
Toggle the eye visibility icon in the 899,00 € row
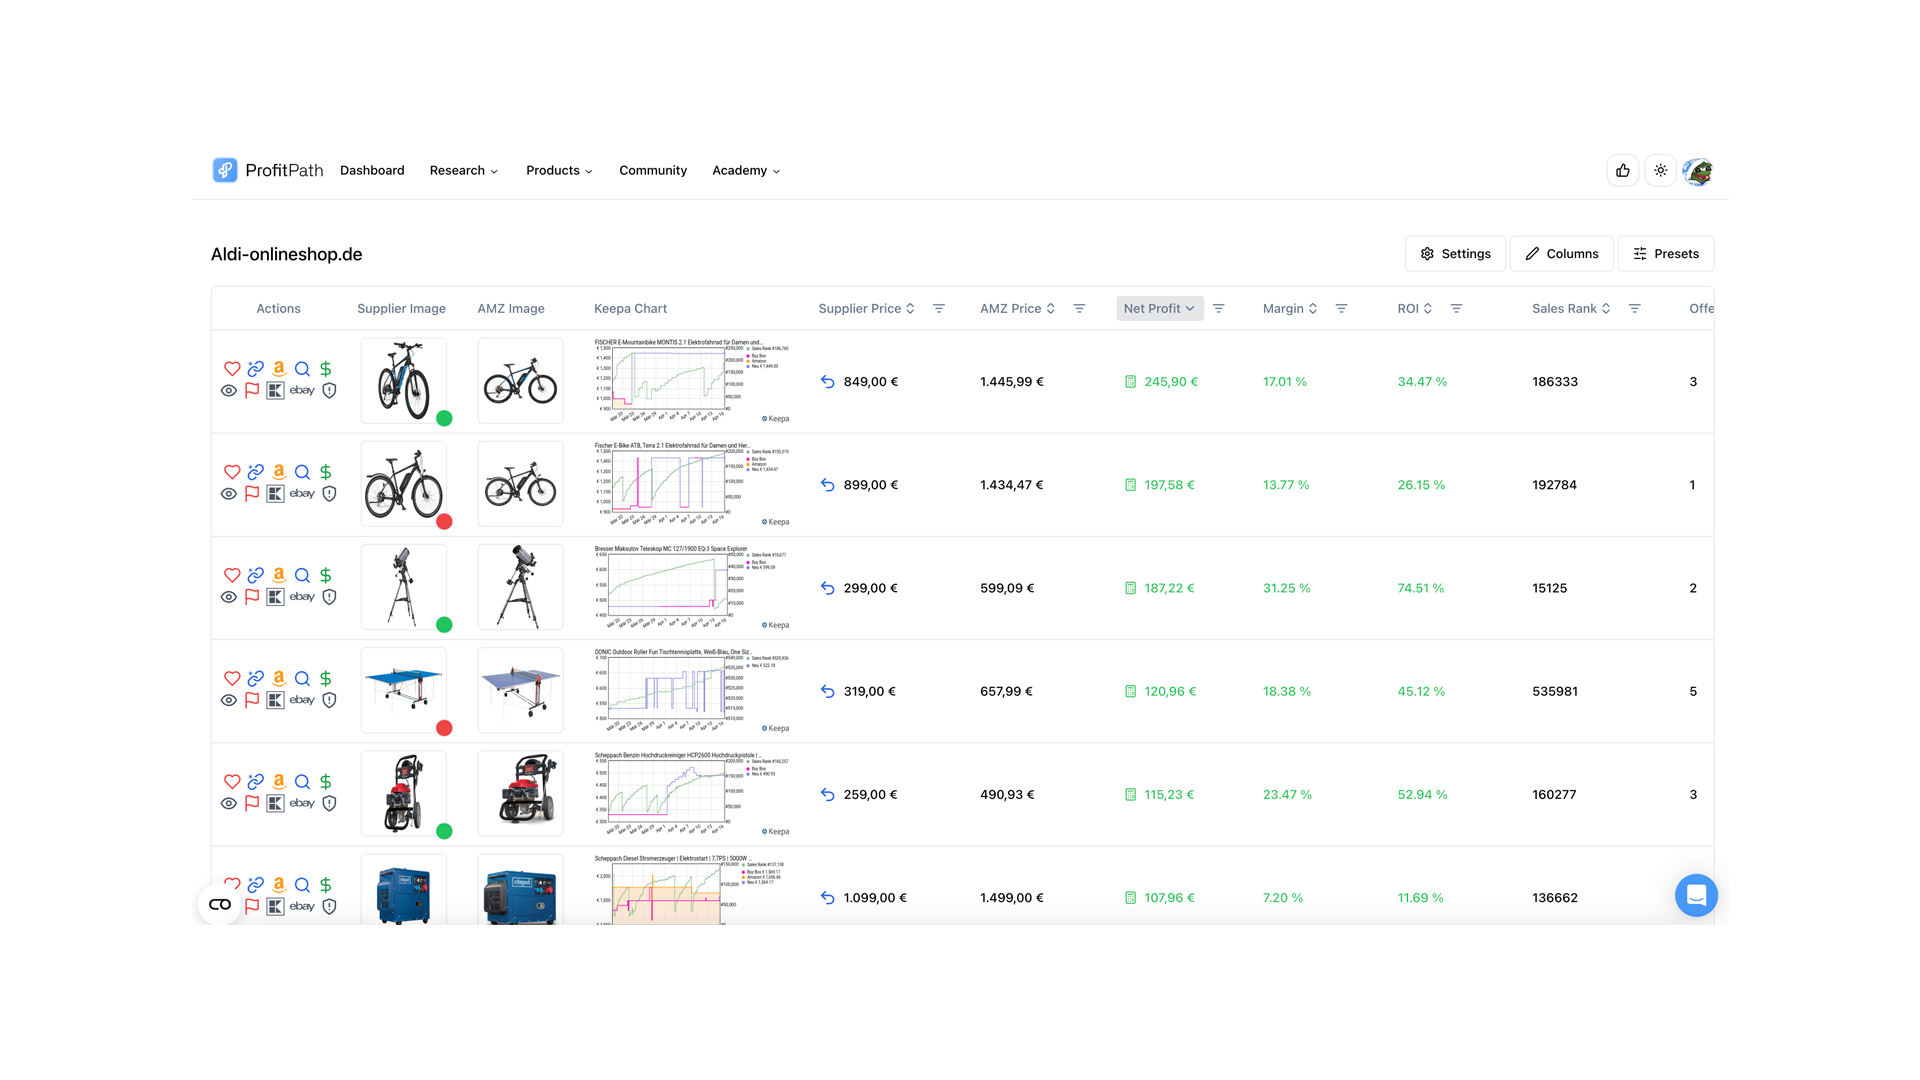[x=229, y=494]
